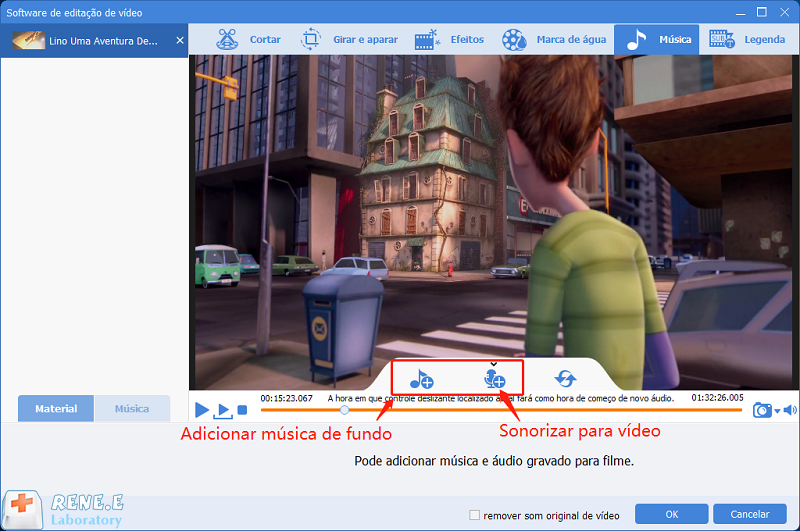Click the refresh/reset audio icon
The width and height of the screenshot is (800, 531).
[565, 378]
